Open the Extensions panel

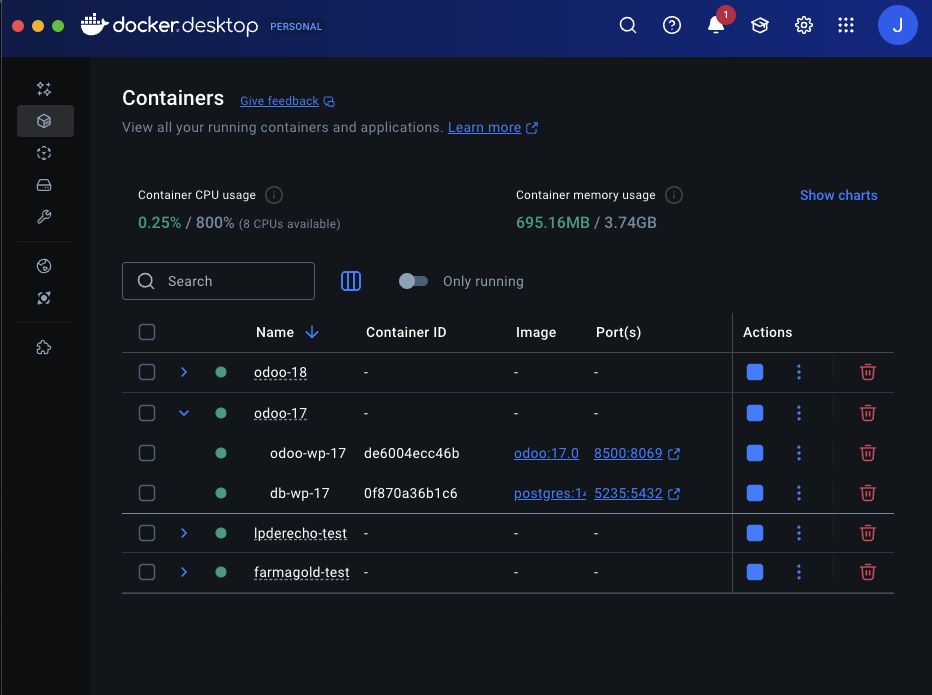[x=44, y=347]
